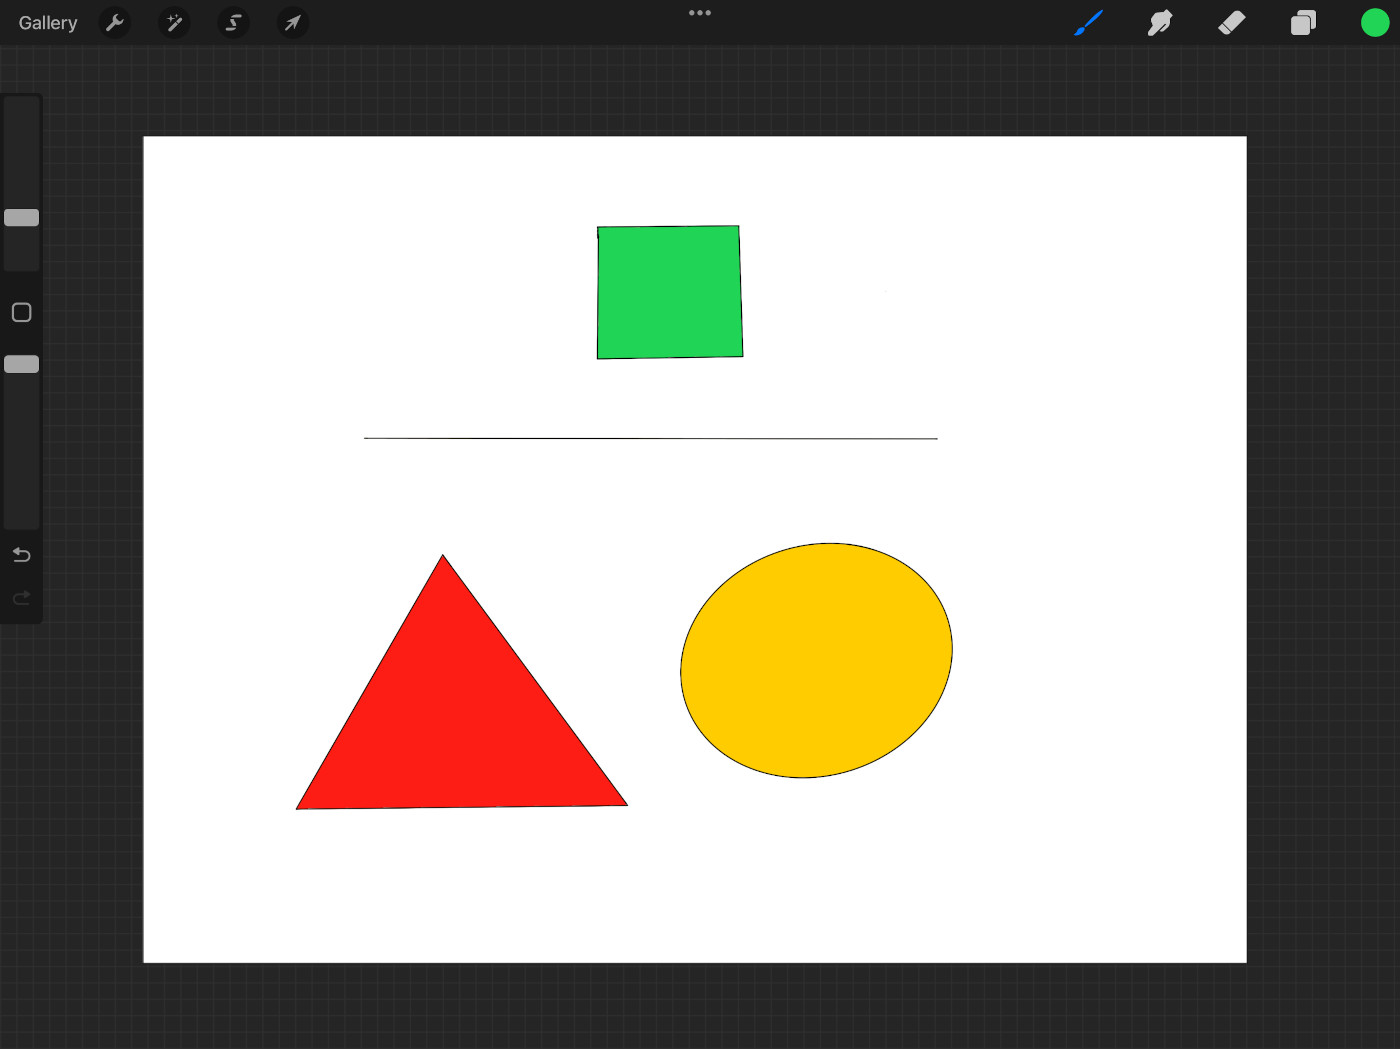Select the Eraser tool
This screenshot has width=1400, height=1049.
coord(1231,23)
